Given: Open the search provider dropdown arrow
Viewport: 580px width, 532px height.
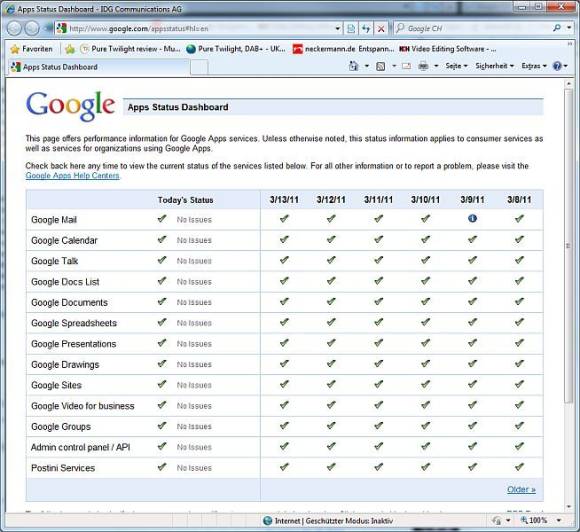Looking at the screenshot, I should point(569,28).
